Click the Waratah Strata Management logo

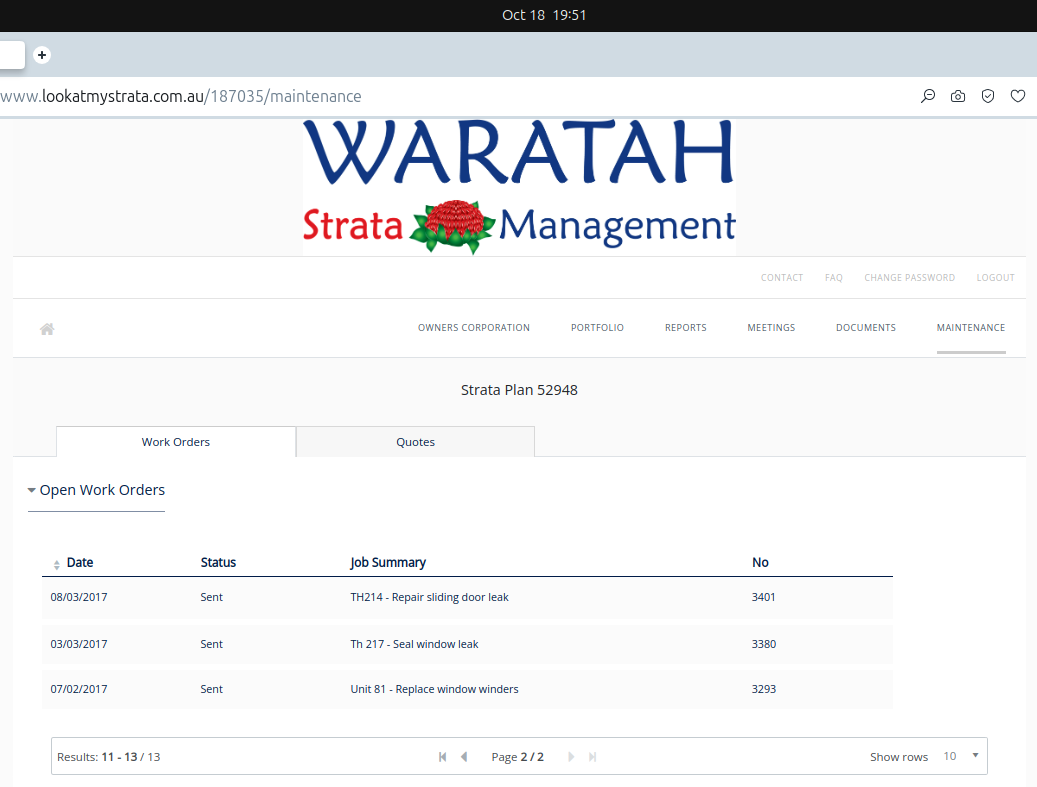click(x=519, y=187)
